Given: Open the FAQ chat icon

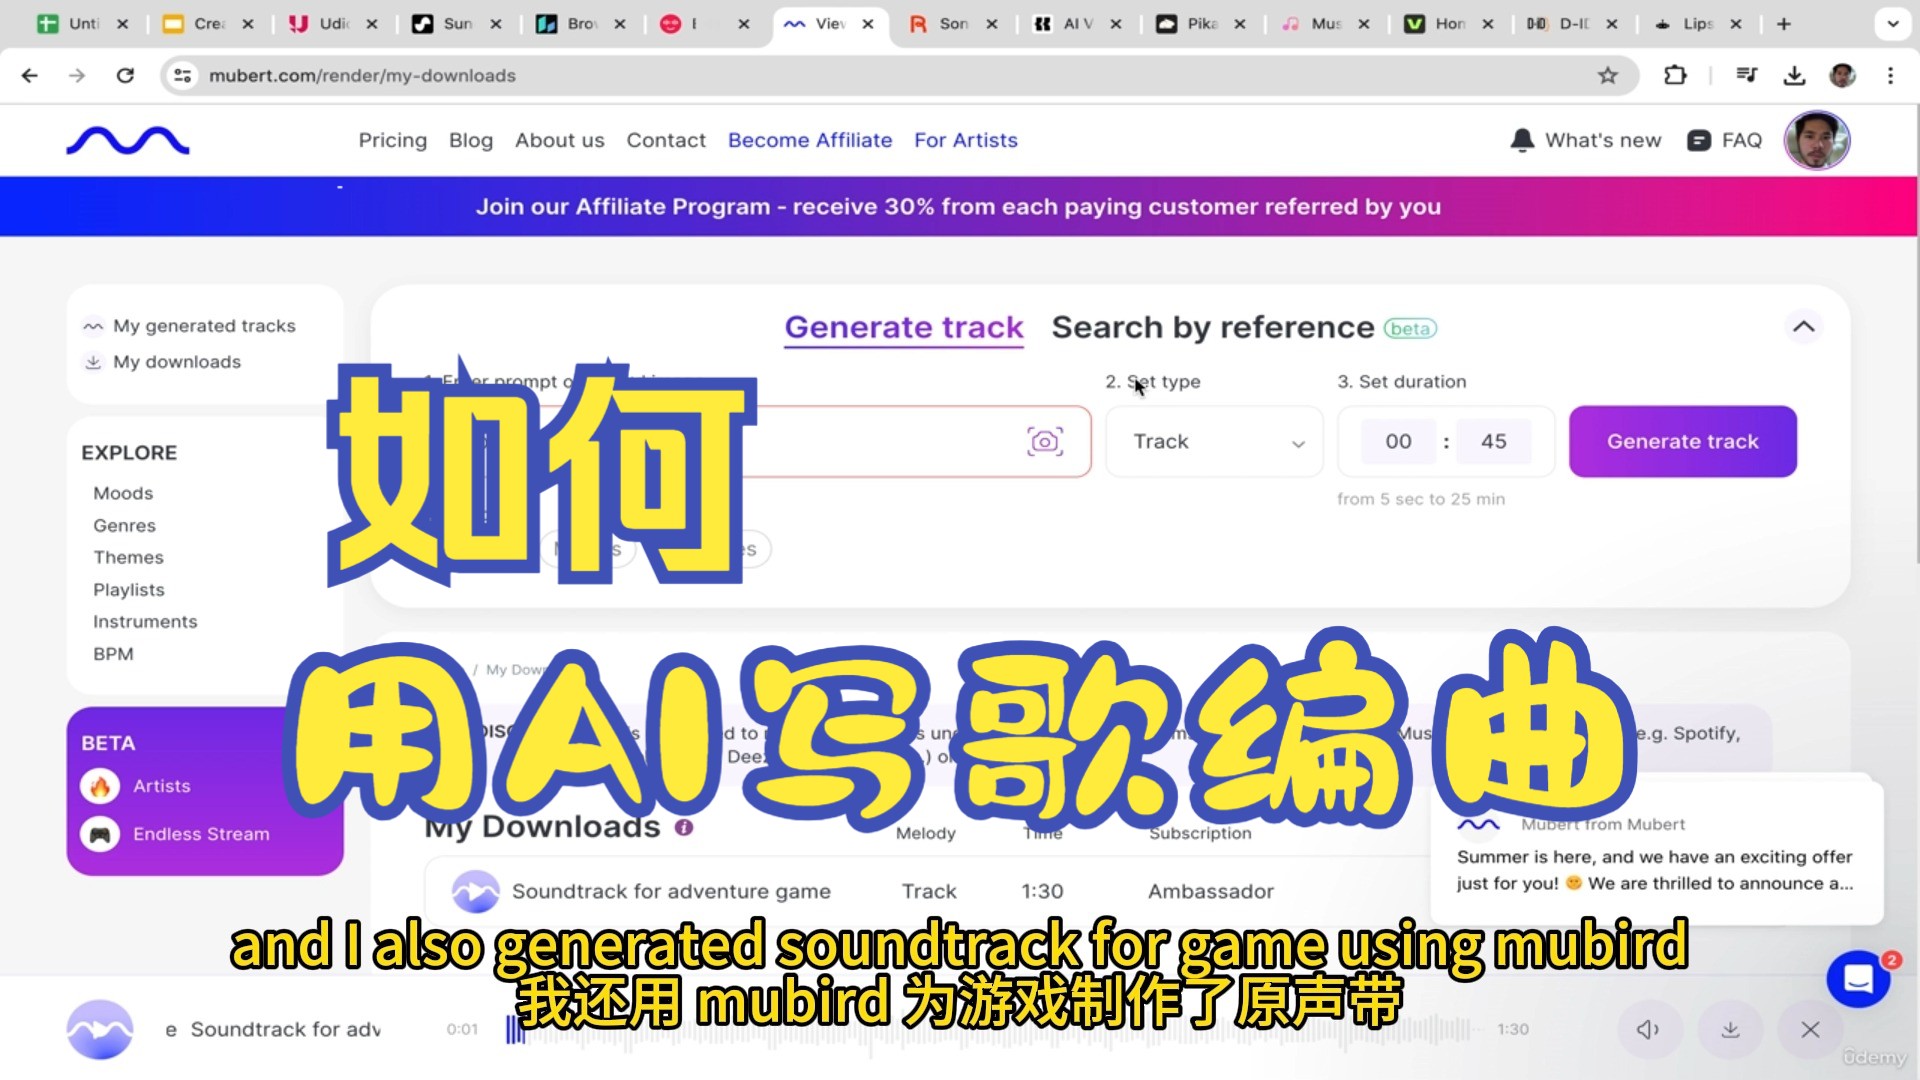Looking at the screenshot, I should (1698, 141).
